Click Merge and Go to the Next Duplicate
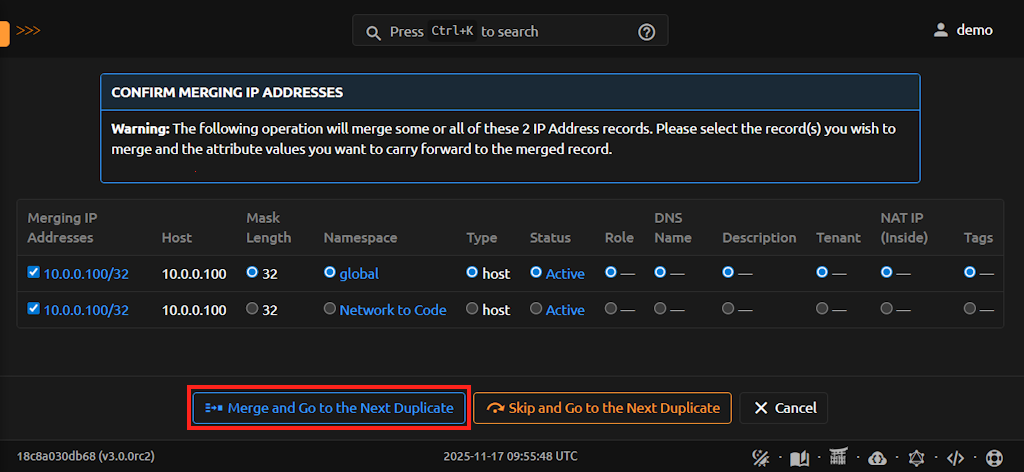 [x=329, y=408]
